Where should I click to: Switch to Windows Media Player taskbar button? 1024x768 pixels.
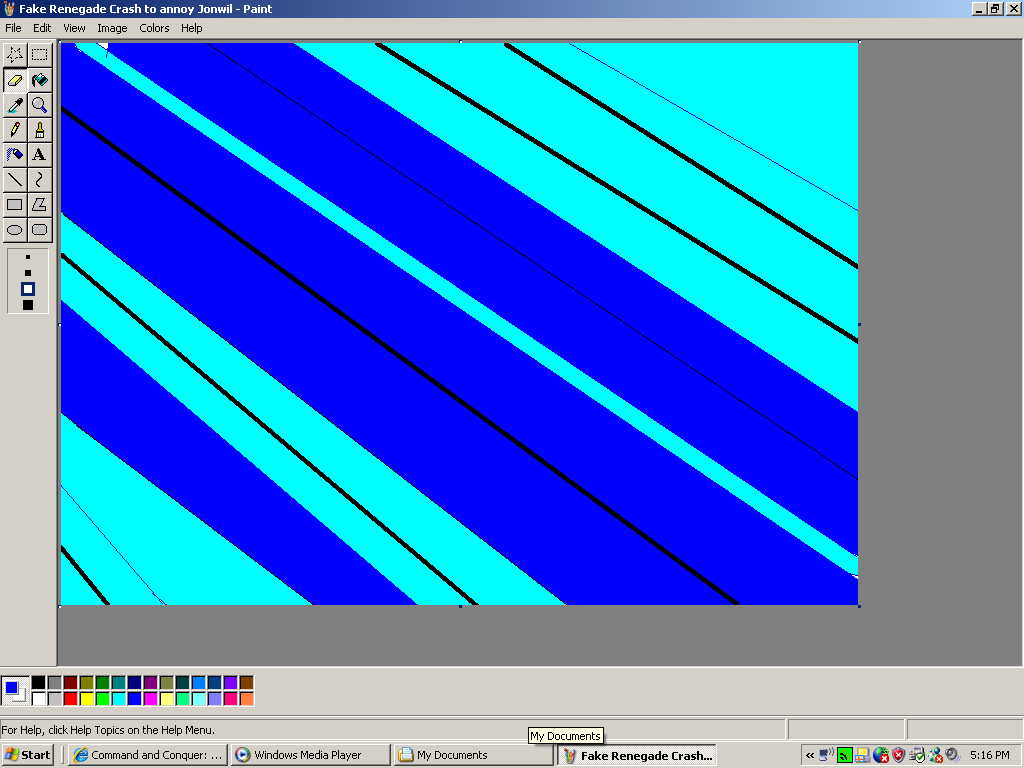point(310,755)
